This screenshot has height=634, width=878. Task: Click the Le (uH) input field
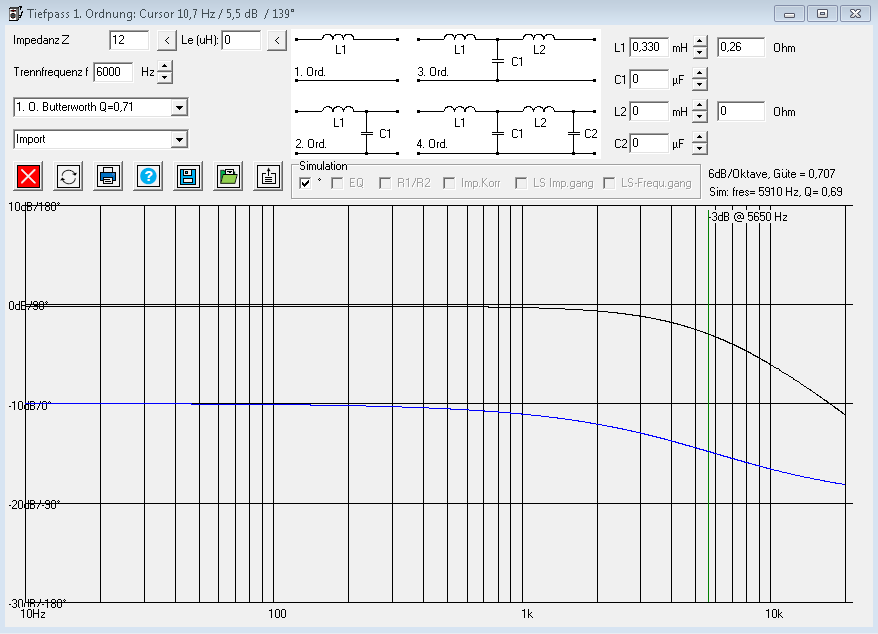[241, 40]
